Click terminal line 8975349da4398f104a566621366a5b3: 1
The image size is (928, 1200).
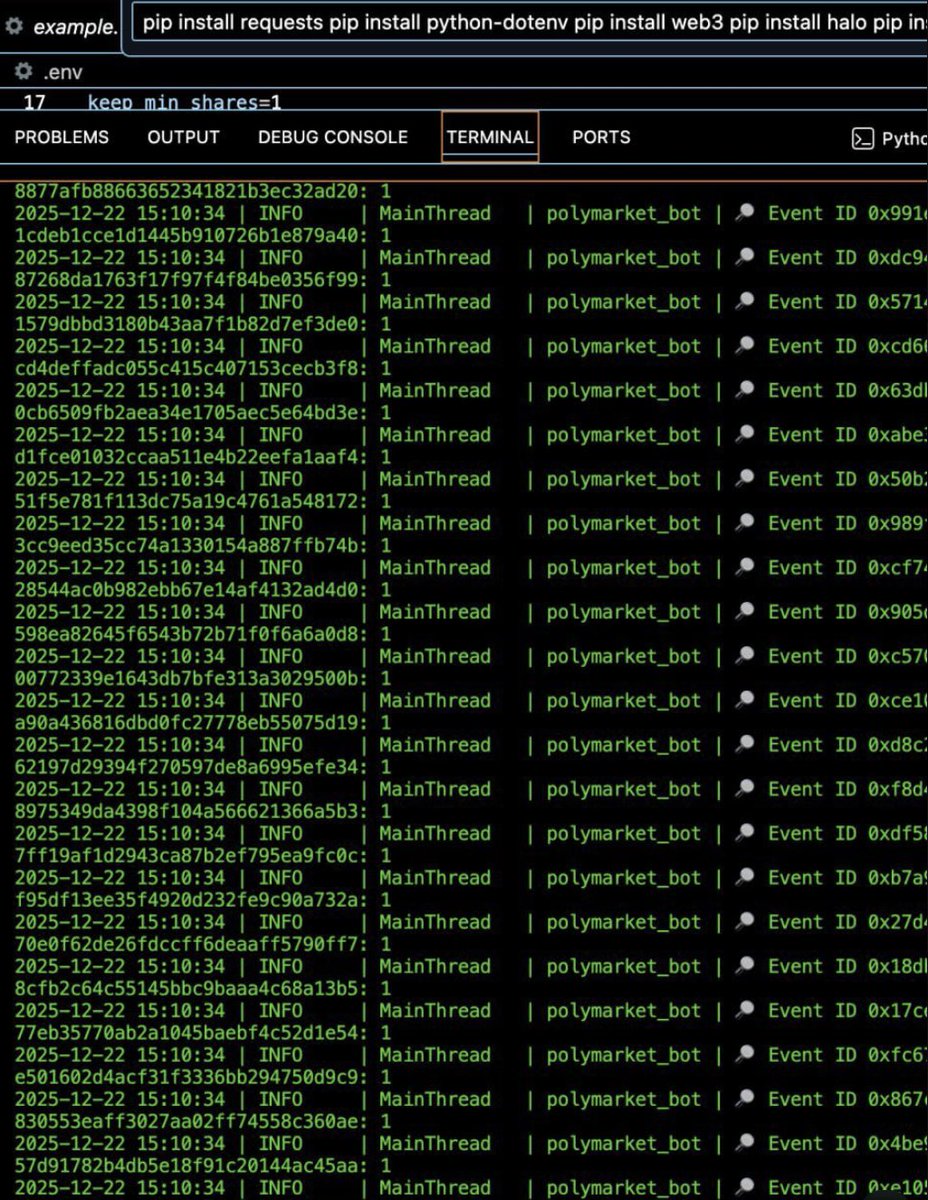tap(203, 811)
